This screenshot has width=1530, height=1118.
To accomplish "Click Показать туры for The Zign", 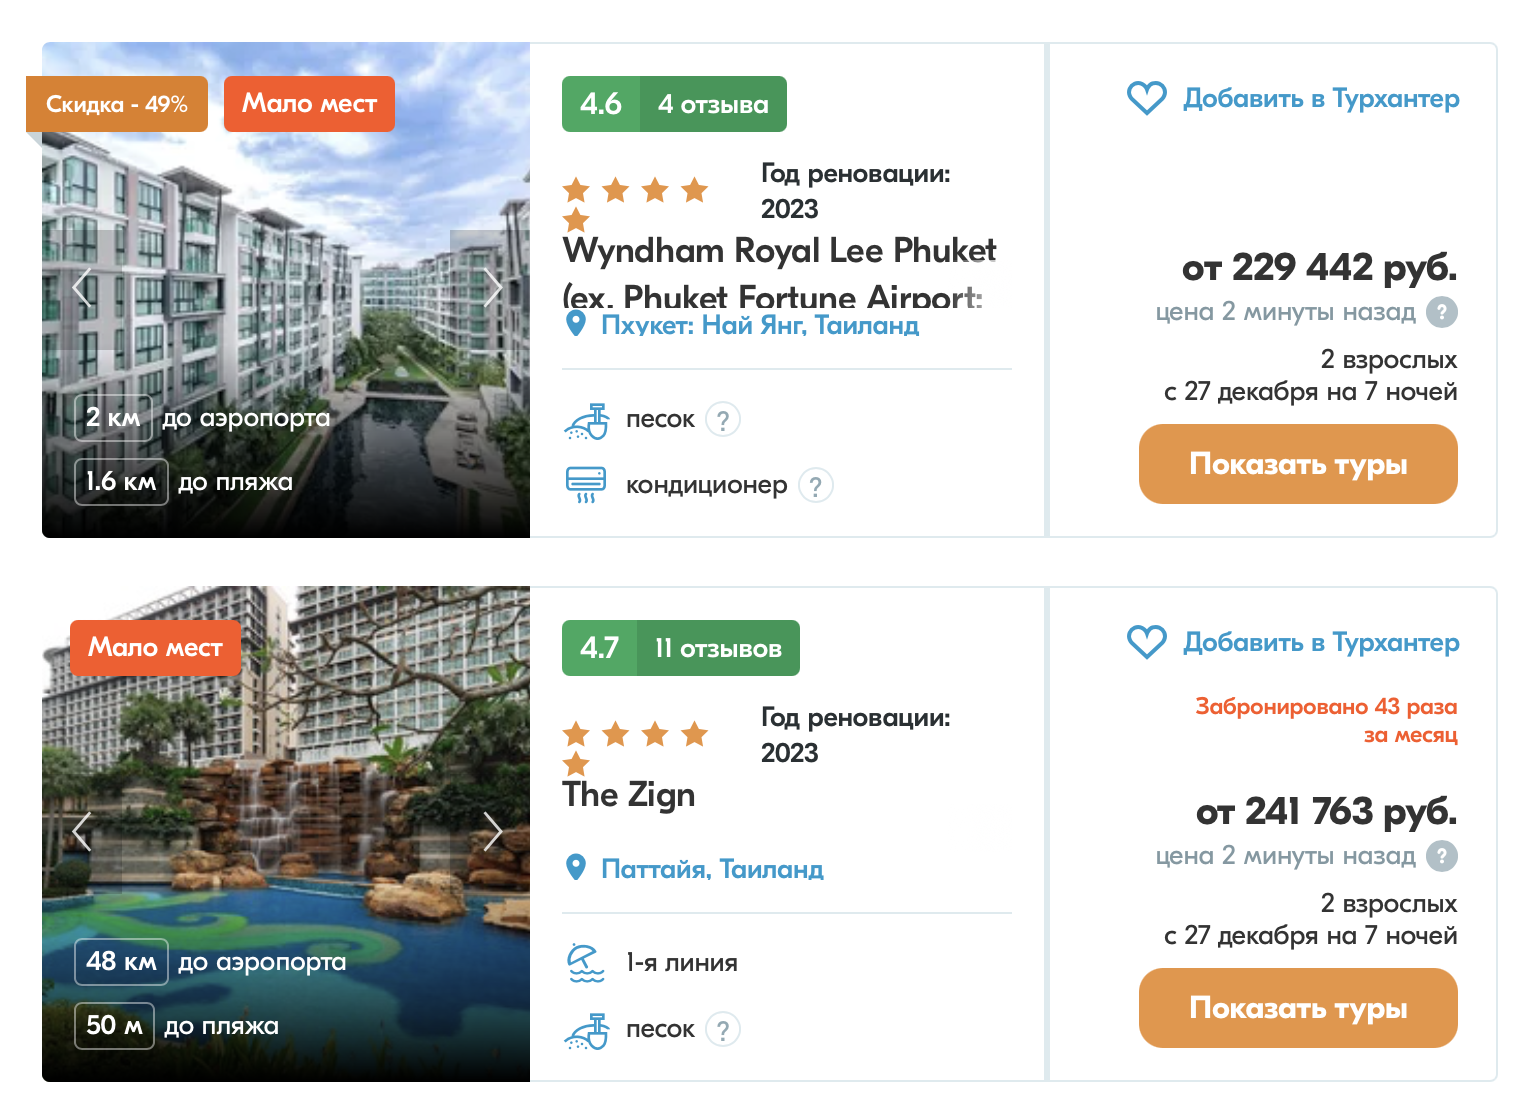I will 1298,1008.
